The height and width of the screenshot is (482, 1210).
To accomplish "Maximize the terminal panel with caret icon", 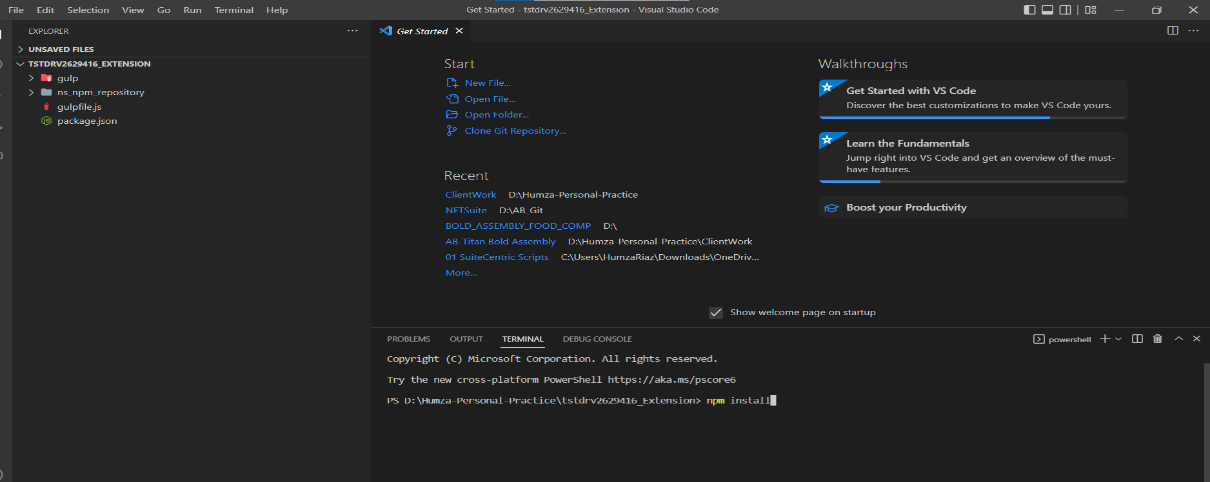I will pyautogui.click(x=1178, y=339).
